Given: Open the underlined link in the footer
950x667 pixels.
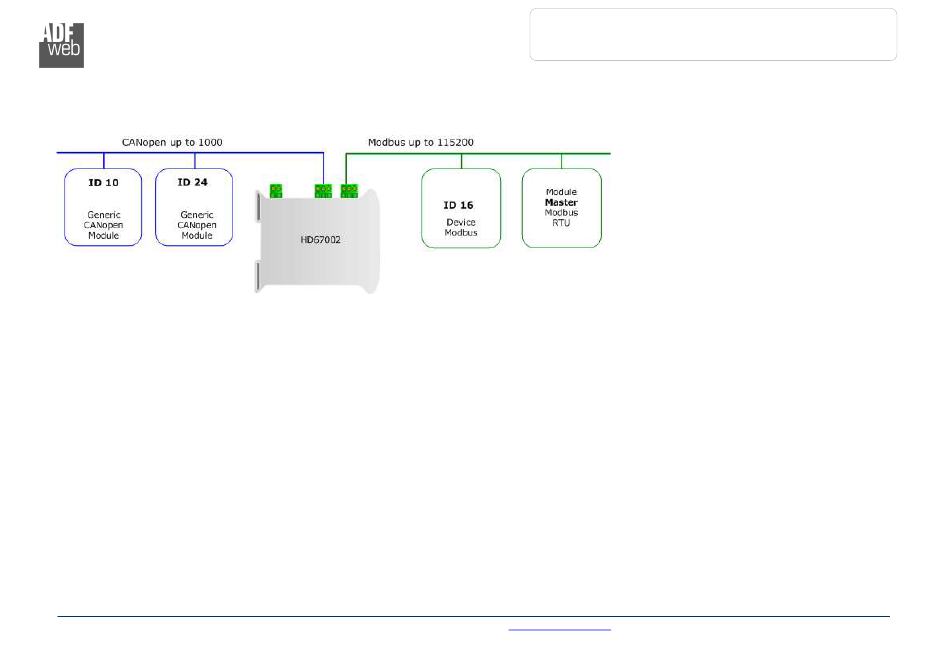Looking at the screenshot, I should point(559,630).
